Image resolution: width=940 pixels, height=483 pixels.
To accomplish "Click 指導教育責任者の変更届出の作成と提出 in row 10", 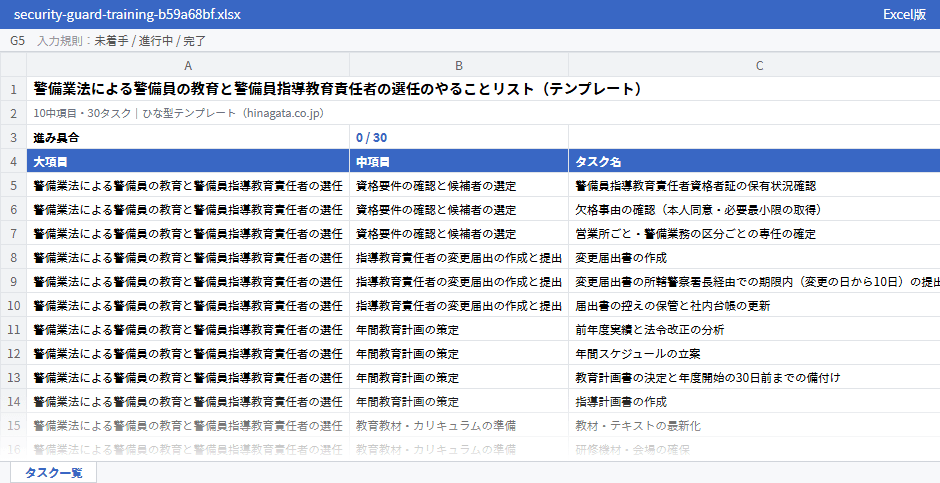I will pos(459,305).
